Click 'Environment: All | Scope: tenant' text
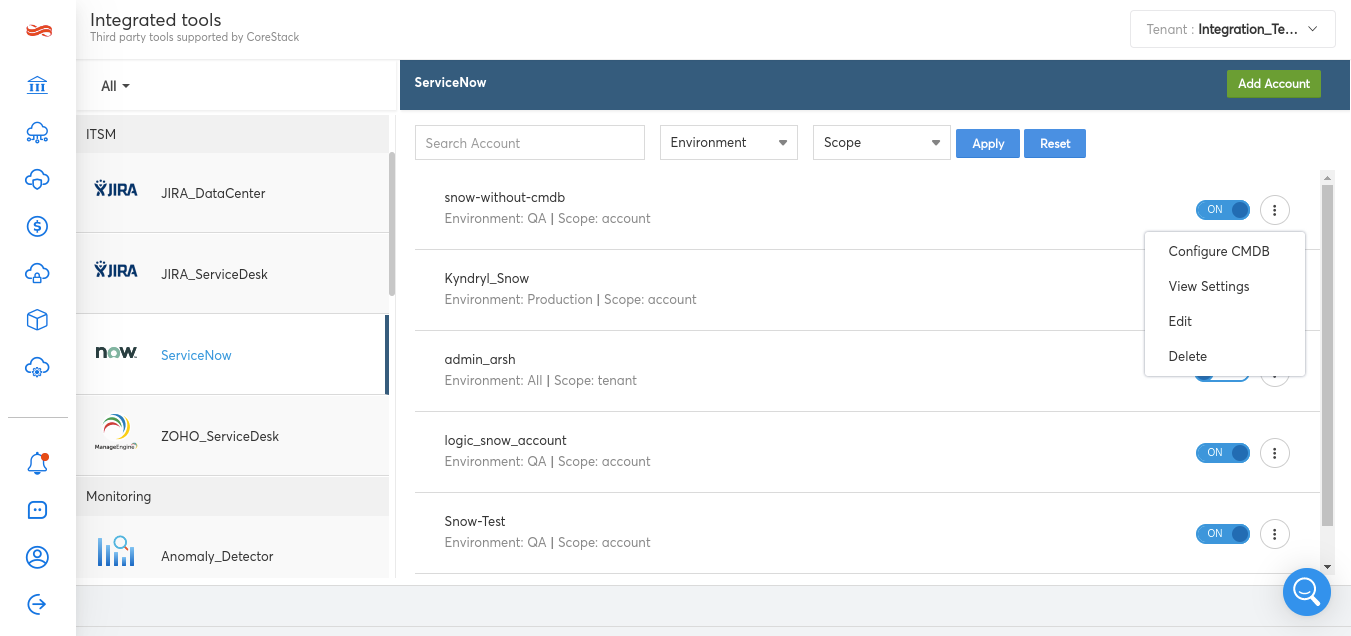Screen dimensions: 1351x636 tap(540, 380)
